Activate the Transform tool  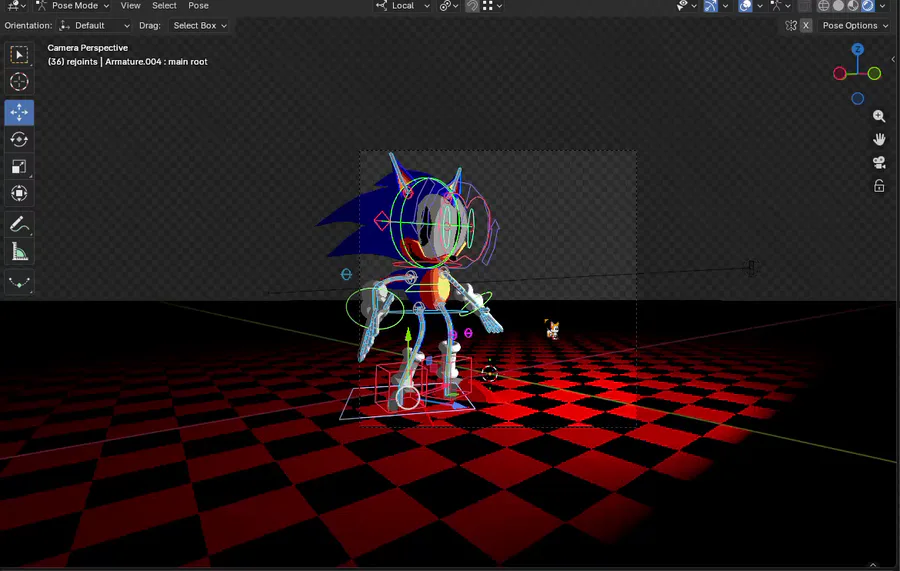[x=19, y=193]
